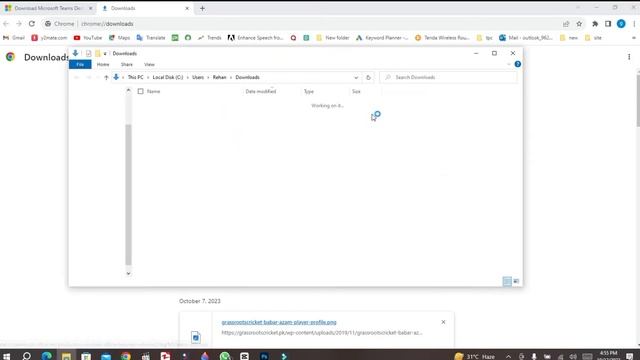Click navigation pane scroll down arrow

click(129, 273)
